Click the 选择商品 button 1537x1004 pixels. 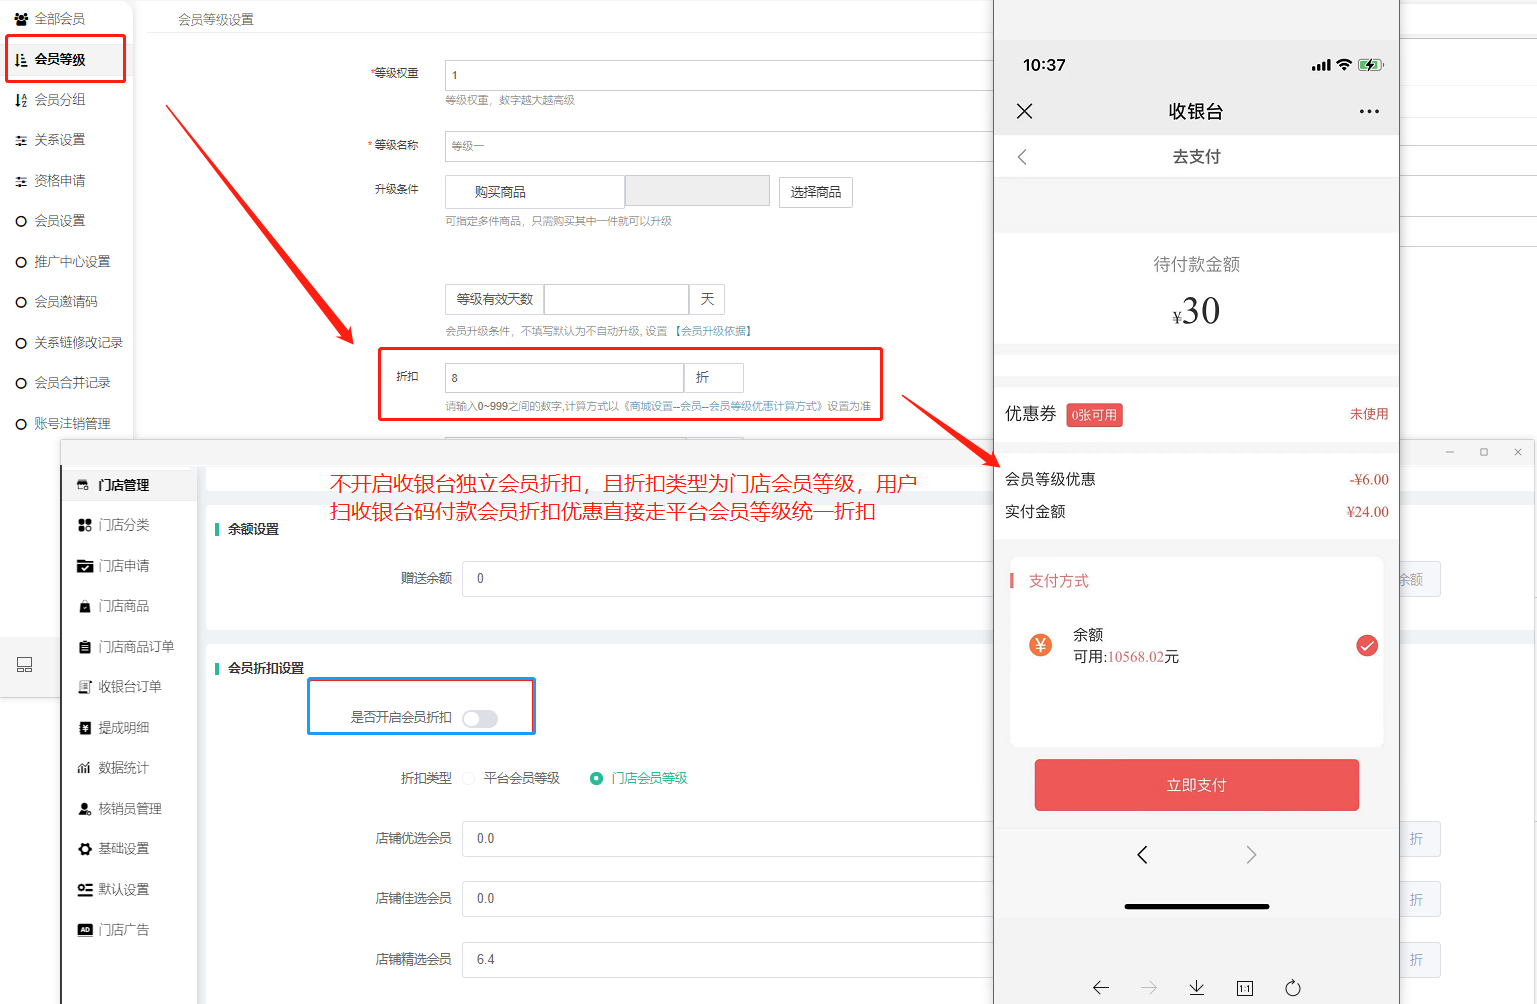[816, 192]
